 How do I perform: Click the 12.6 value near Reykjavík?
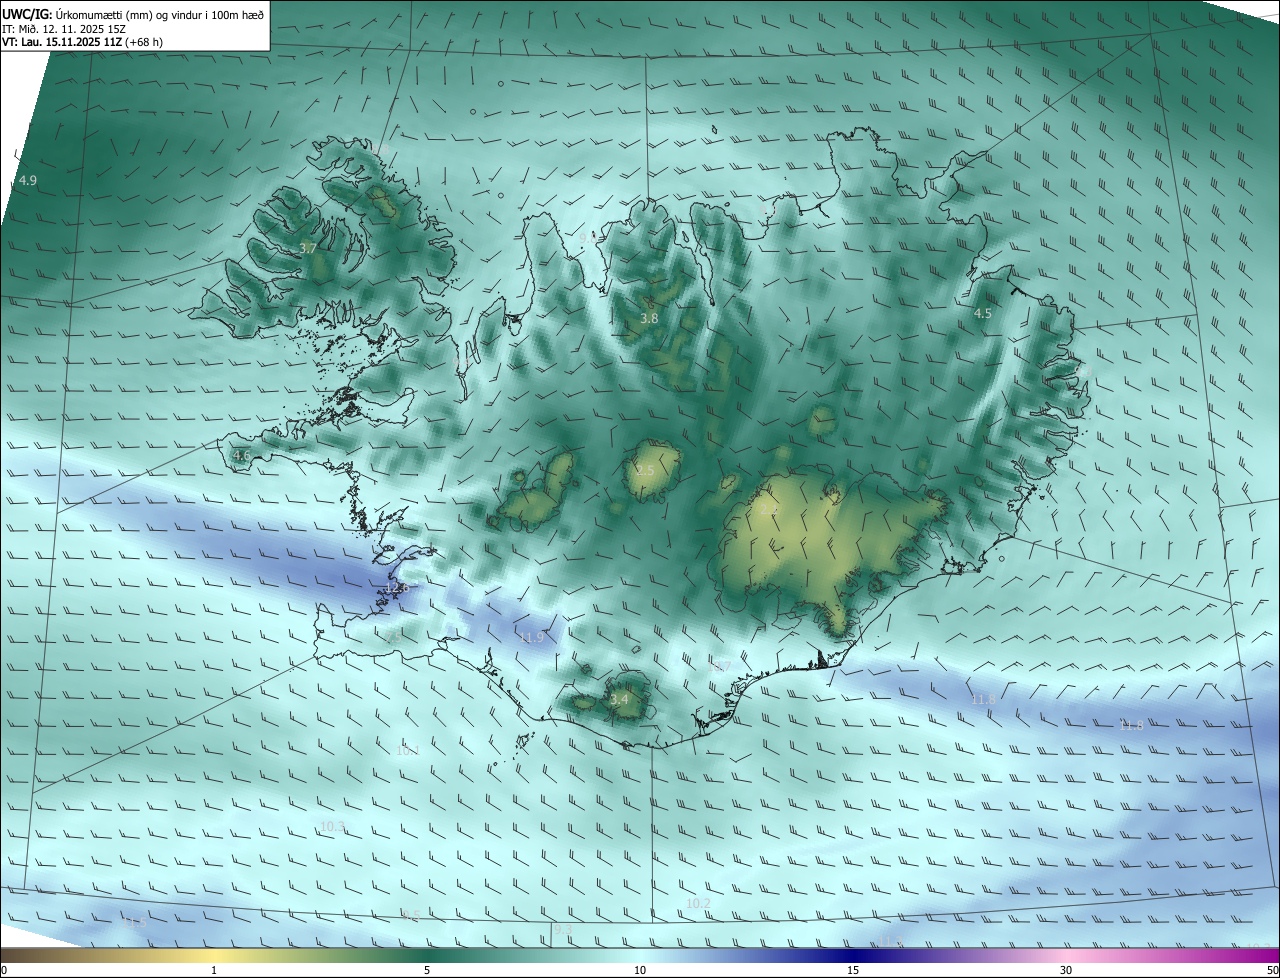(x=397, y=588)
